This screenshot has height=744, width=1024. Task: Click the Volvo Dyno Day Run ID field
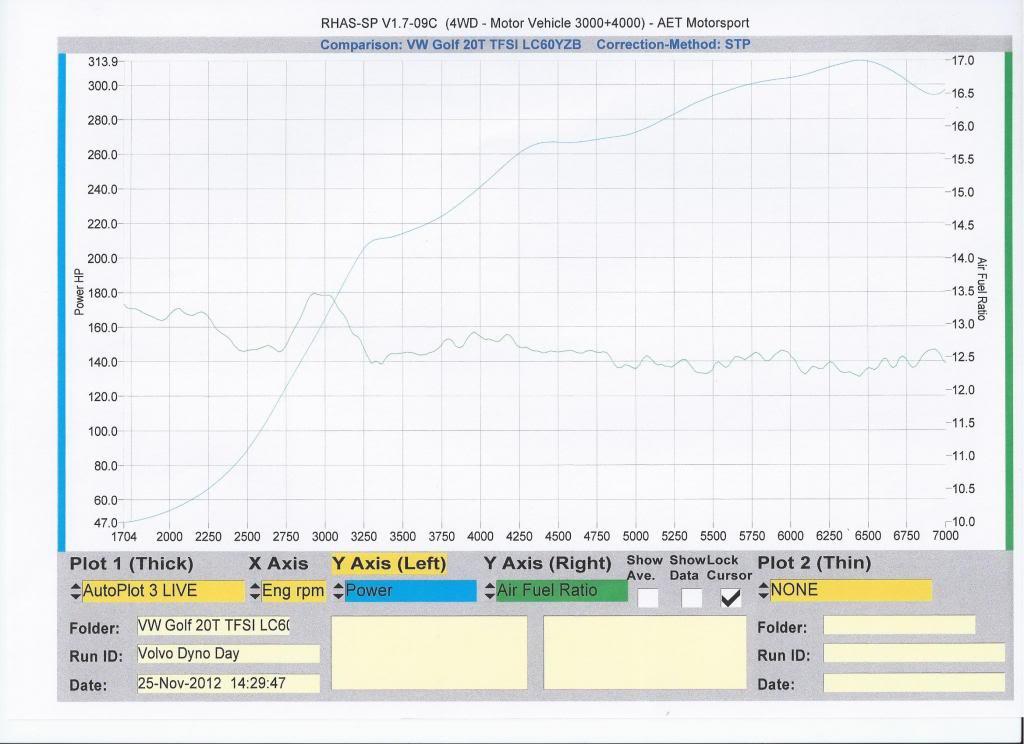[x=227, y=654]
